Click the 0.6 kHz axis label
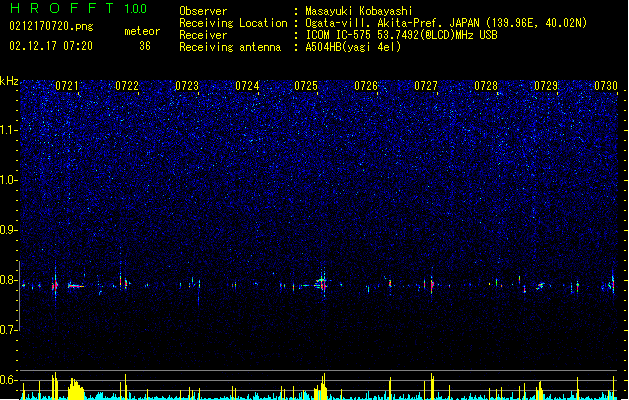629x400 pixels. [x=8, y=380]
